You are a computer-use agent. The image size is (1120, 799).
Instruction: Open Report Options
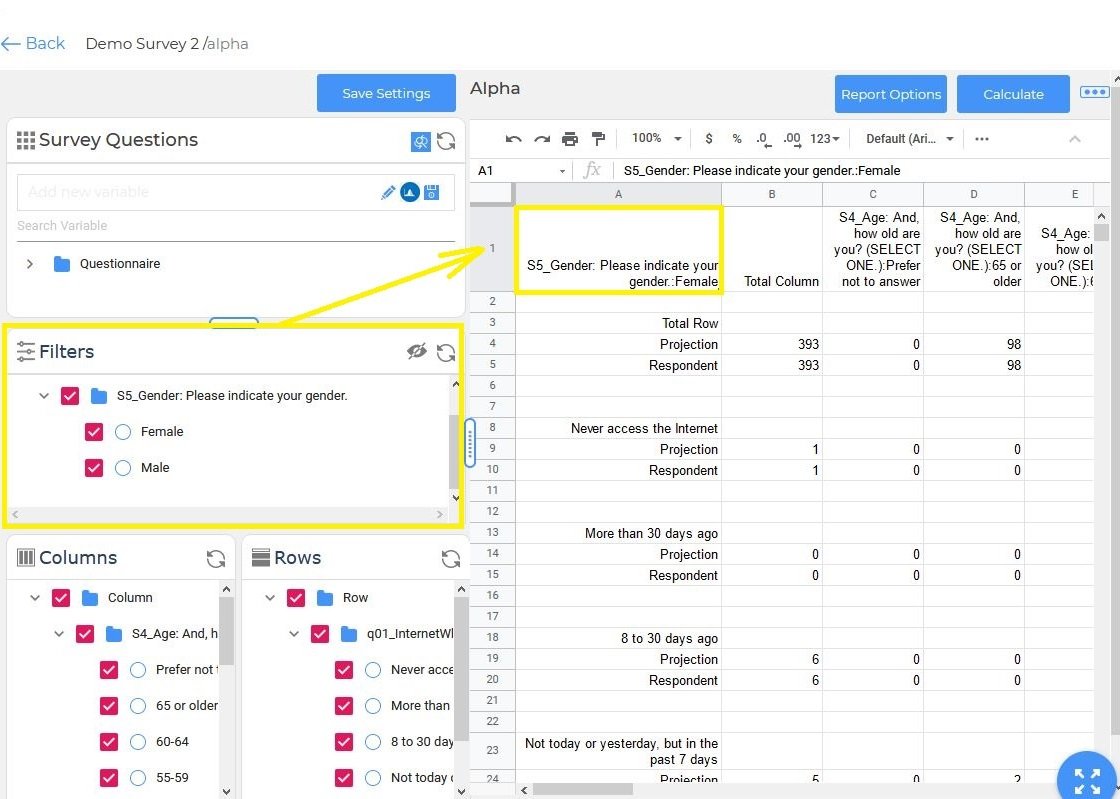[890, 94]
